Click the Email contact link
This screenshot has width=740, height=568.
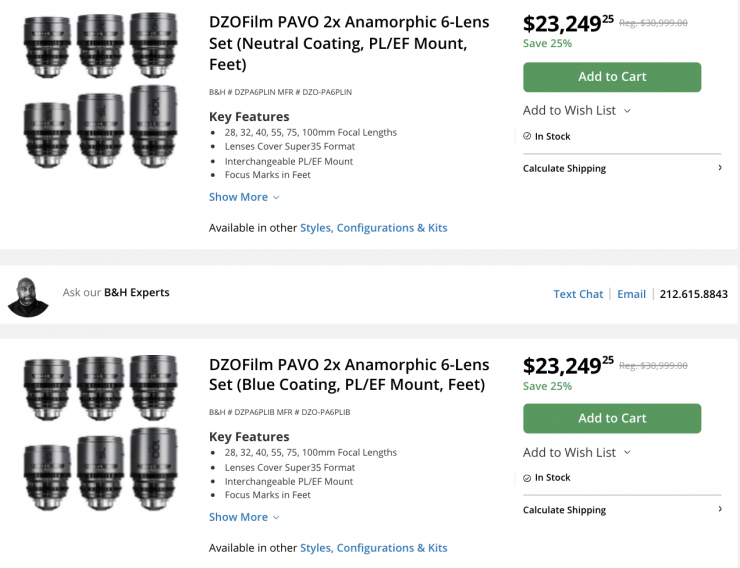click(x=631, y=294)
